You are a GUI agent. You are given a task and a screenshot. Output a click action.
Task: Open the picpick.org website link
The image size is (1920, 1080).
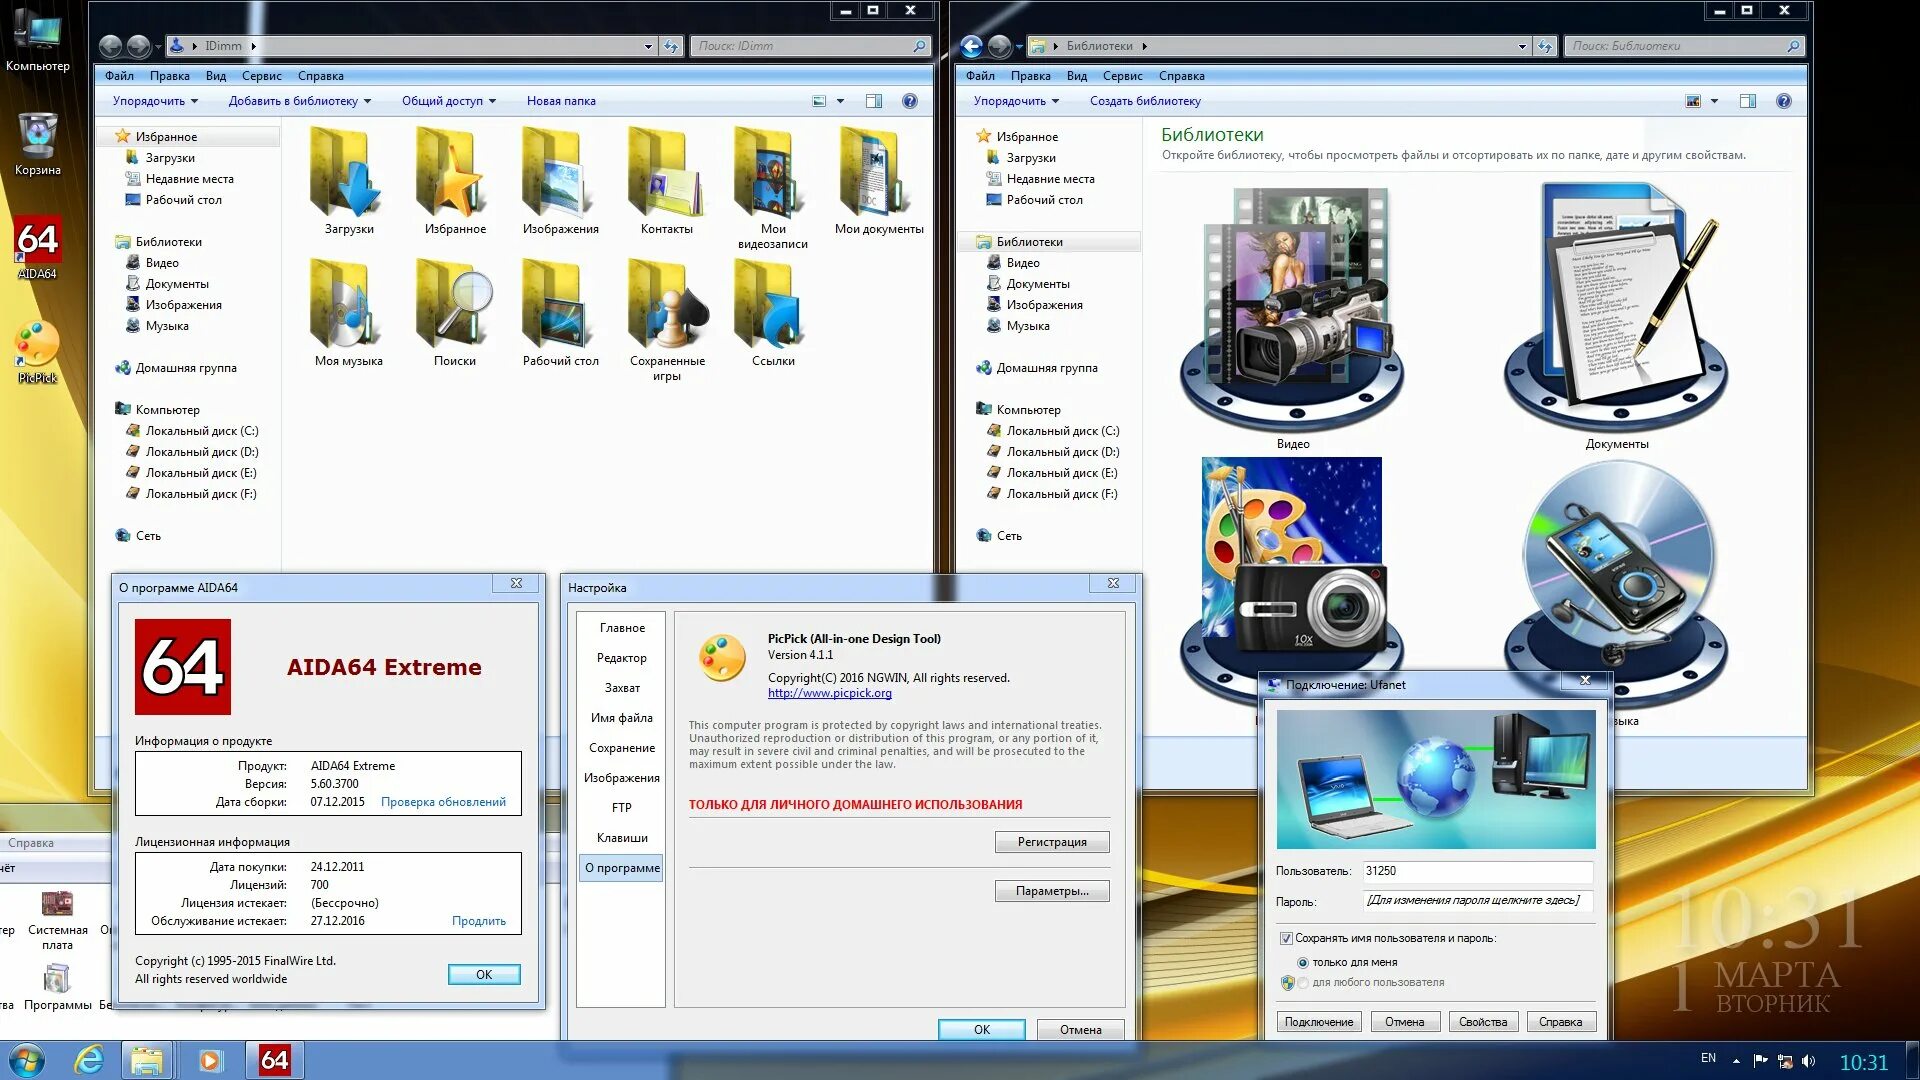tap(829, 693)
